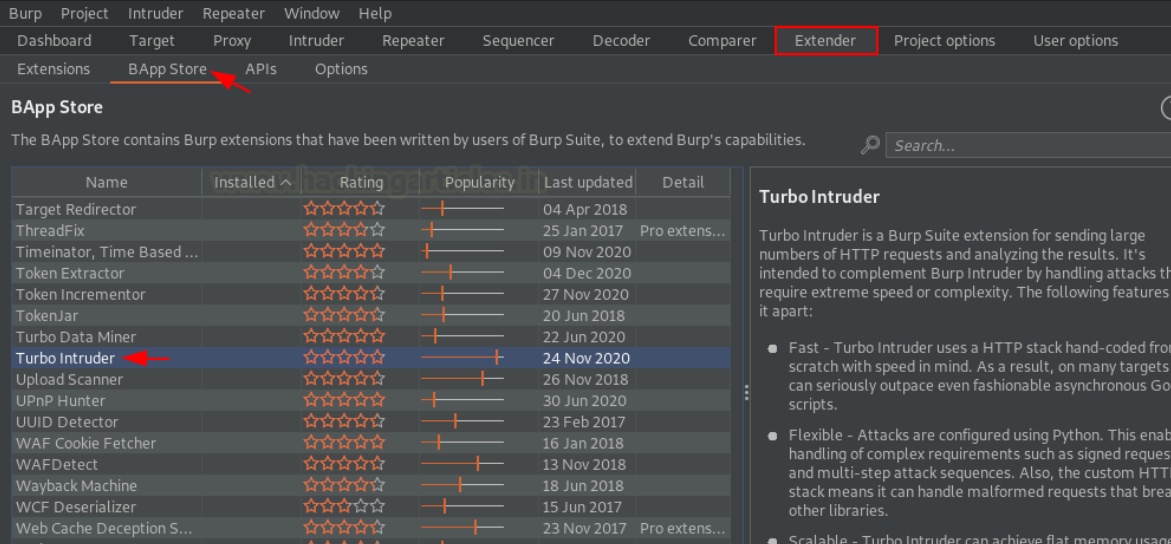Switch to the Proxy tab
This screenshot has height=544, width=1171.
(x=232, y=41)
